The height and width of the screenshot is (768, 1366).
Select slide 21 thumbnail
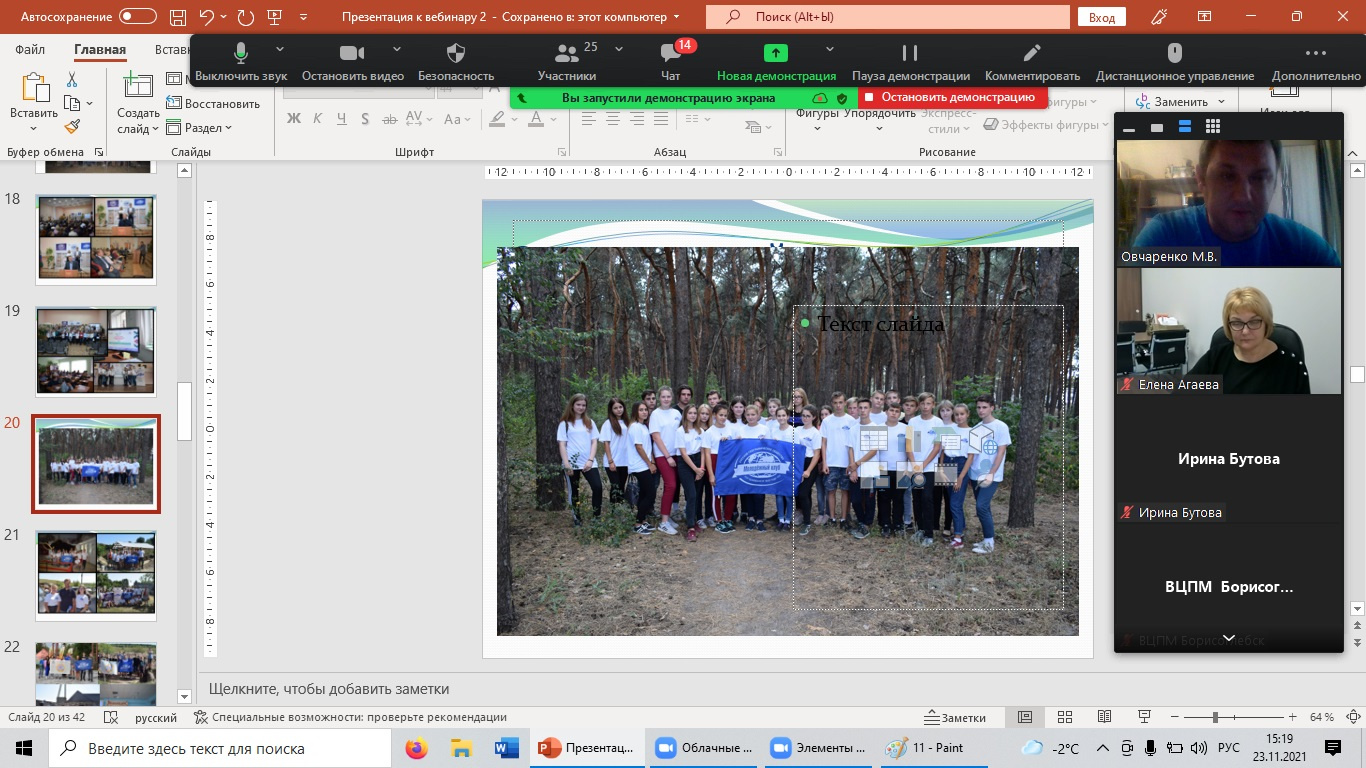pyautogui.click(x=96, y=573)
